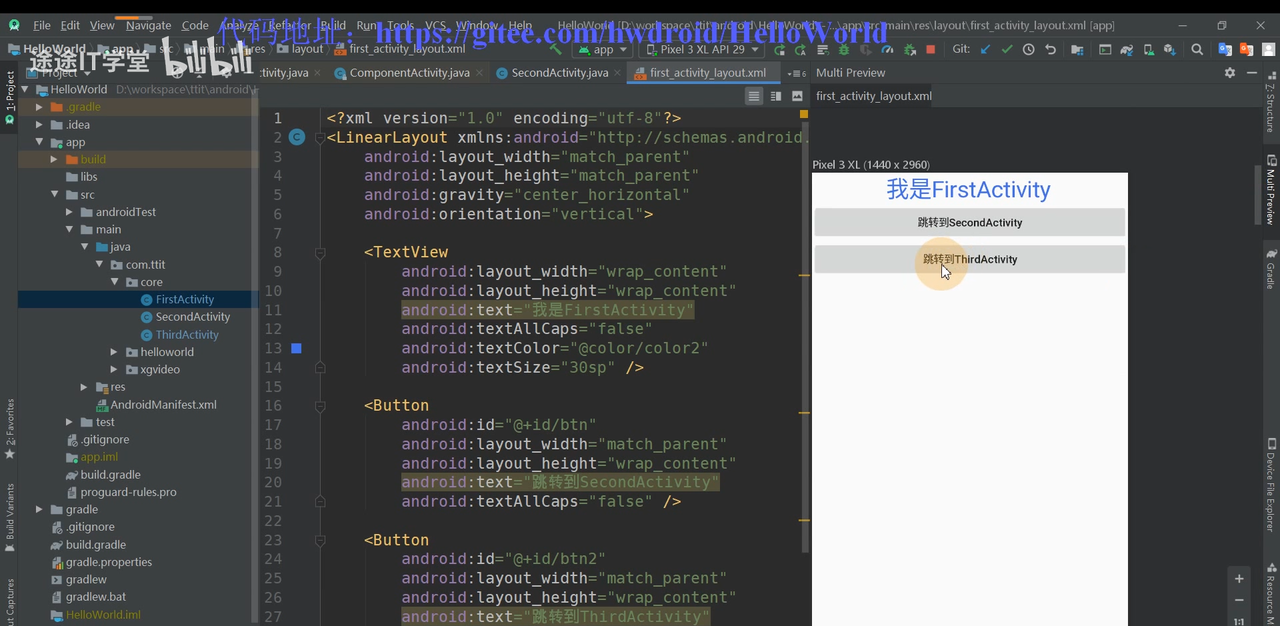Open Multi Preview gear settings
The image size is (1280, 626).
[x=1230, y=72]
